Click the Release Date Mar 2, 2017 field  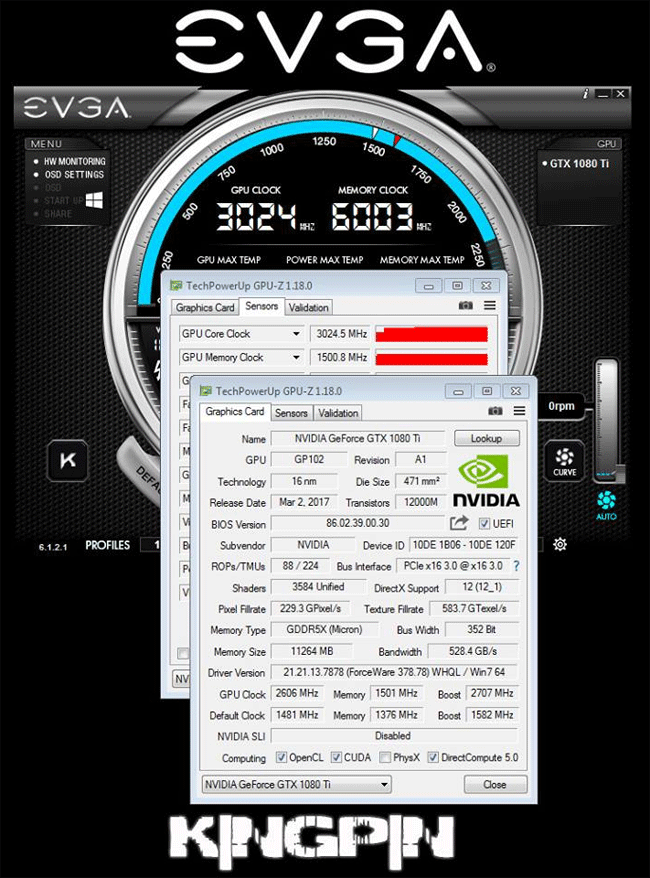click(x=305, y=502)
